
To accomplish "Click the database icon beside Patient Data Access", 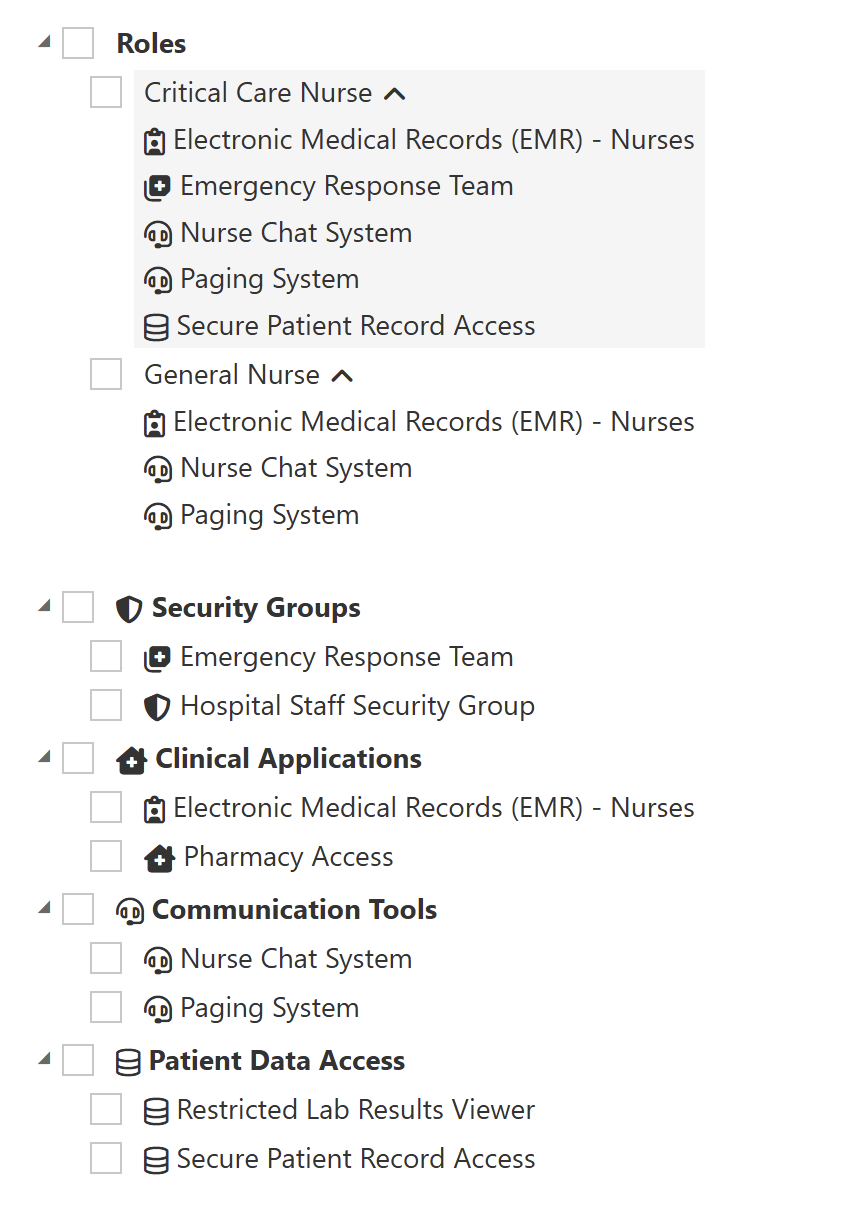I will pyautogui.click(x=128, y=1062).
